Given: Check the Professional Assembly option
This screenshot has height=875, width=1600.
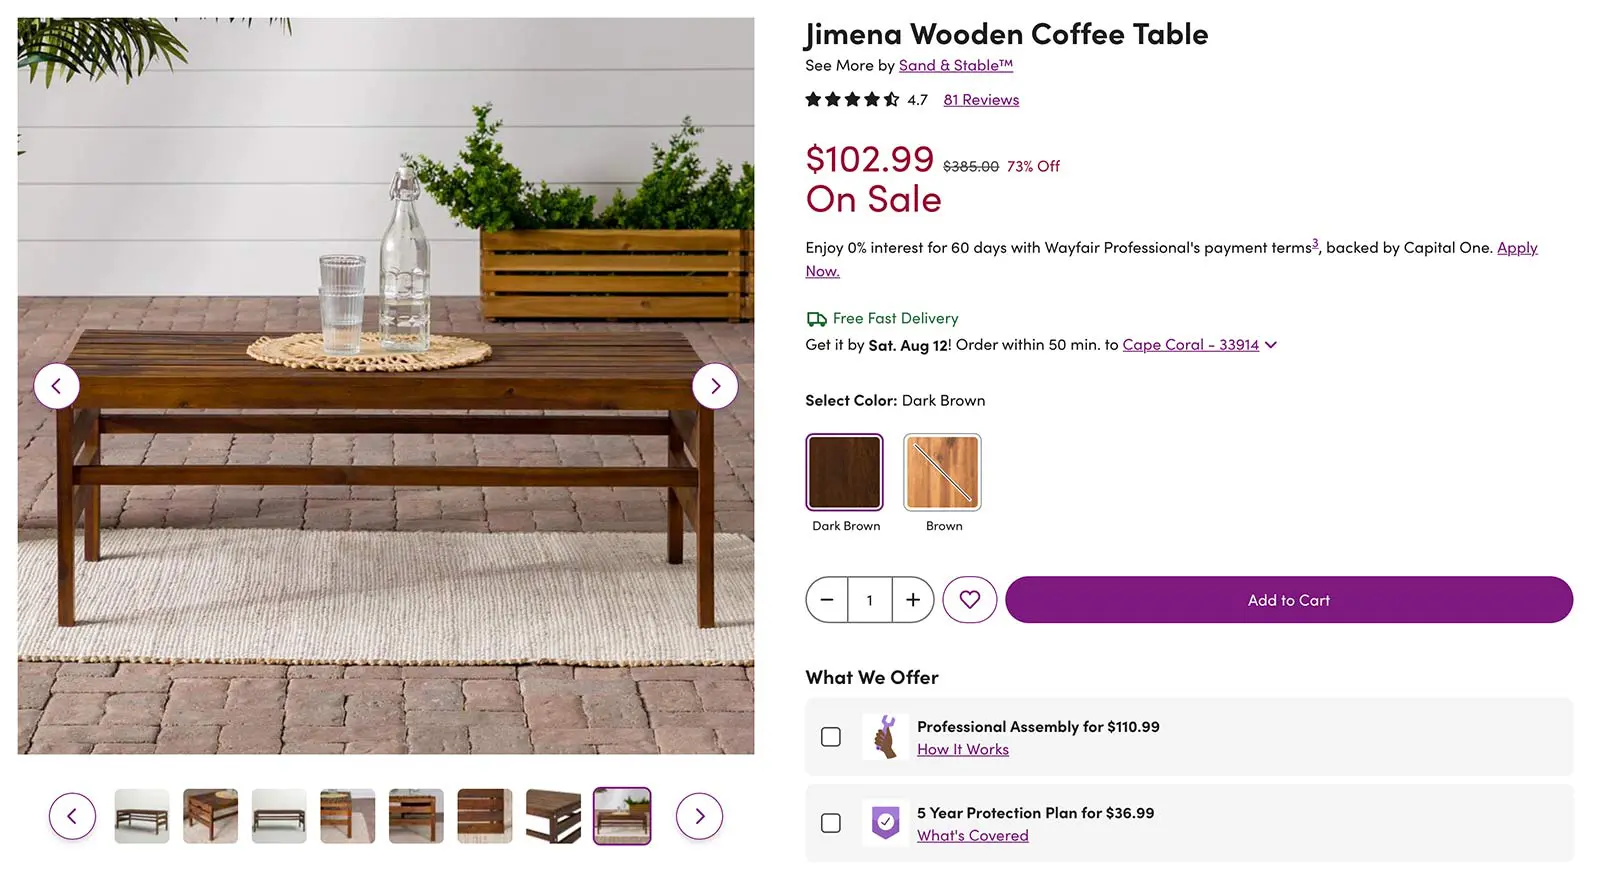Looking at the screenshot, I should [831, 737].
